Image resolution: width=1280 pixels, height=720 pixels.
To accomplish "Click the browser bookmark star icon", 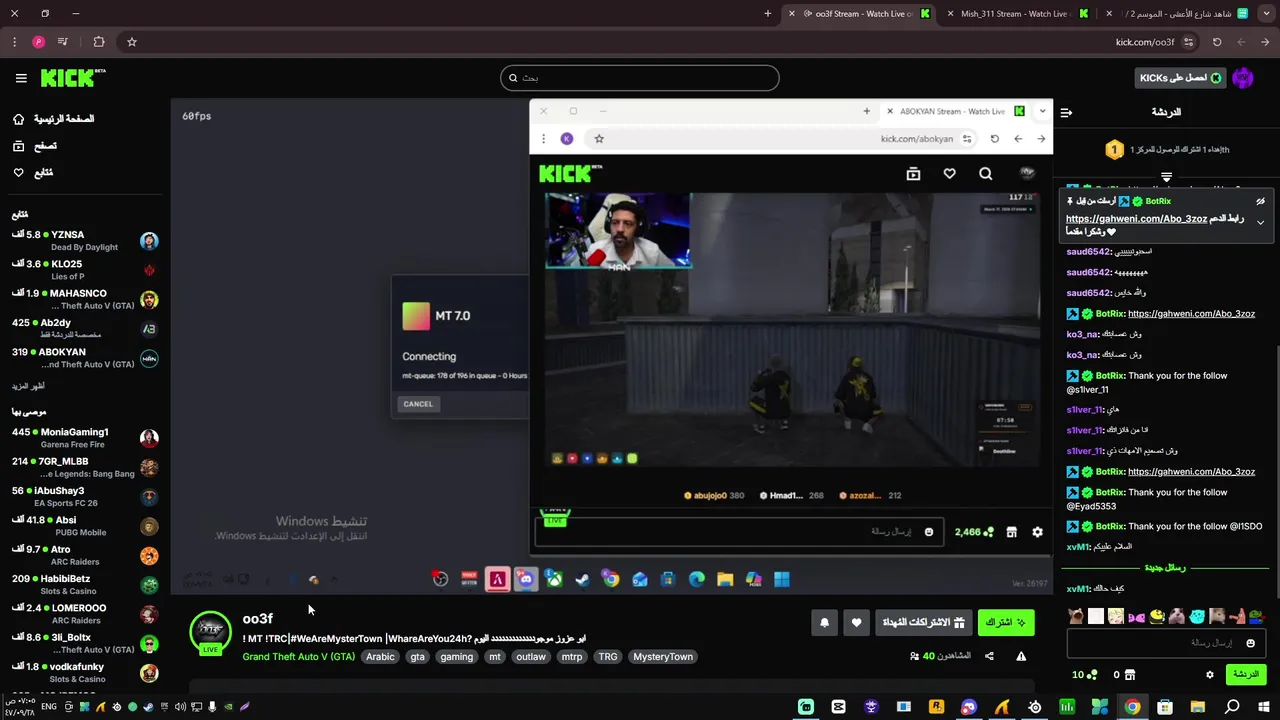I will click(x=131, y=42).
